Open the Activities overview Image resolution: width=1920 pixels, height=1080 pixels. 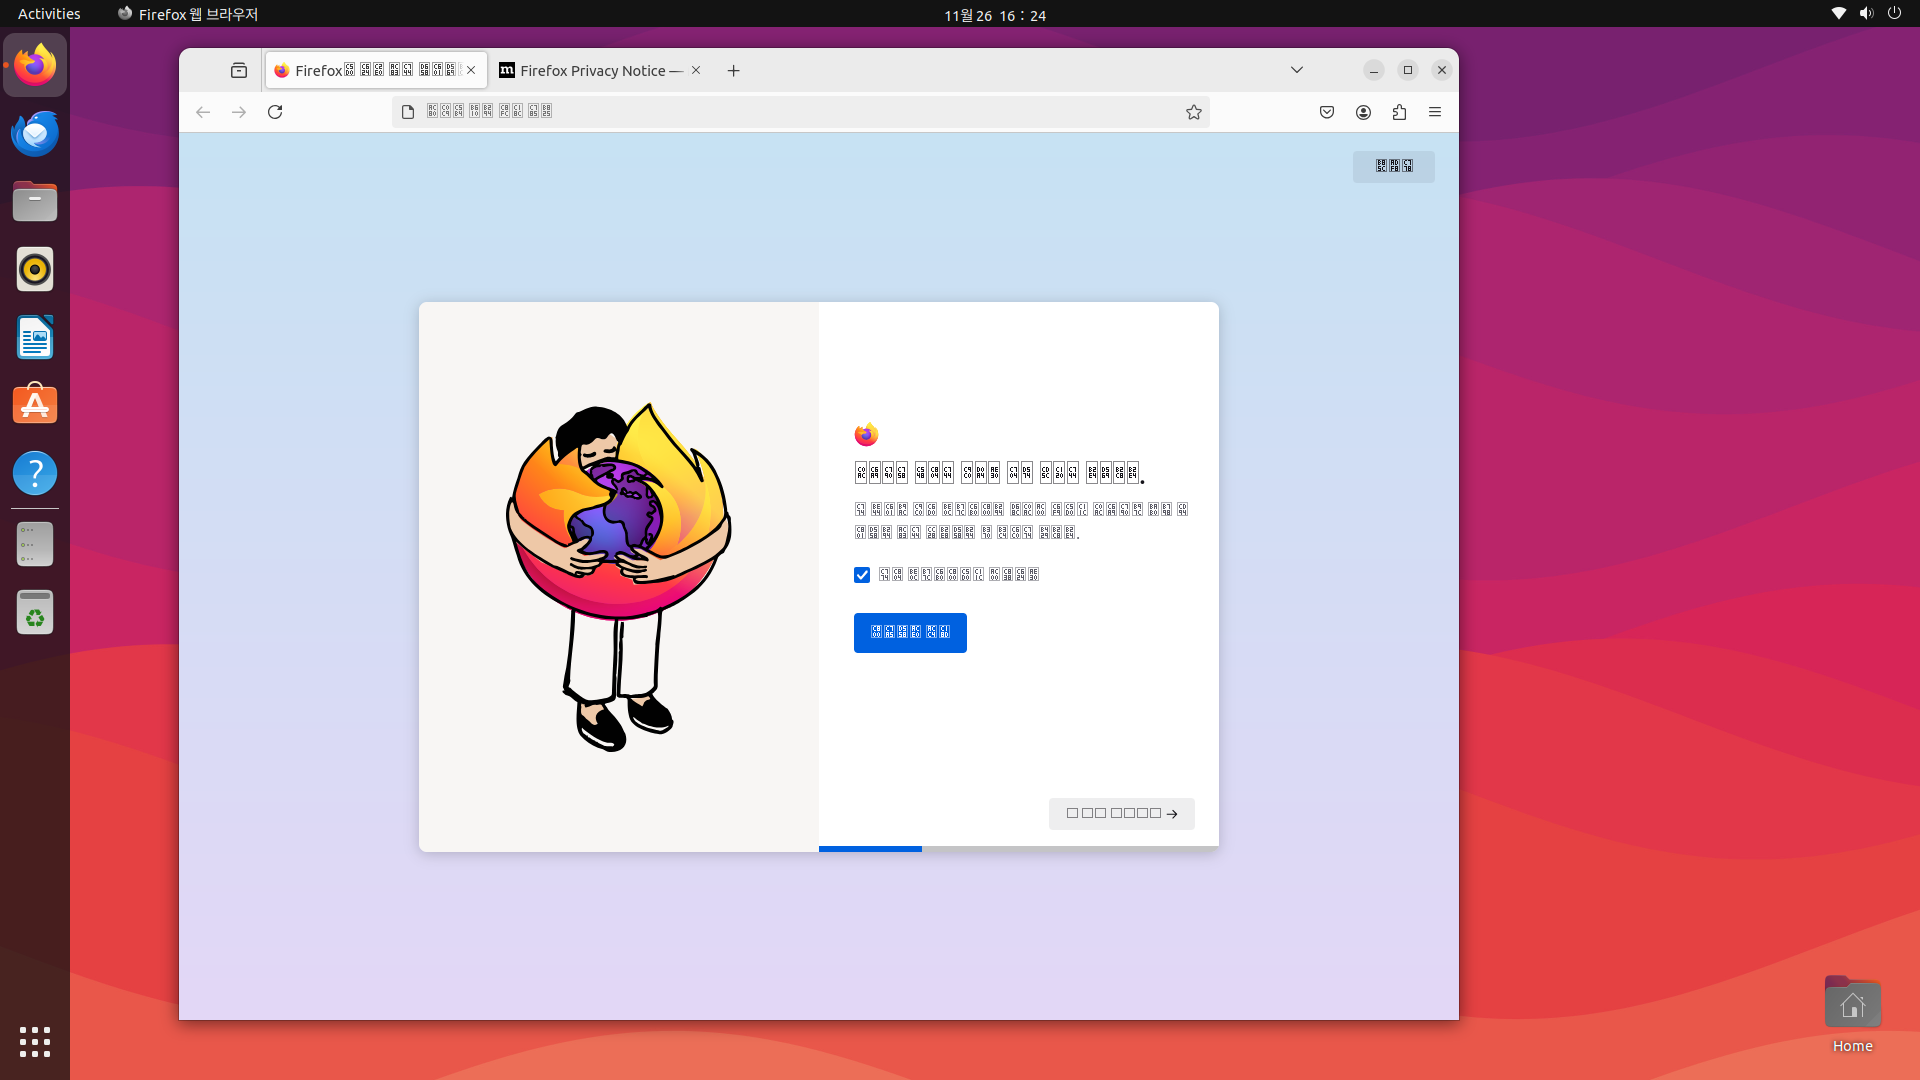49,14
